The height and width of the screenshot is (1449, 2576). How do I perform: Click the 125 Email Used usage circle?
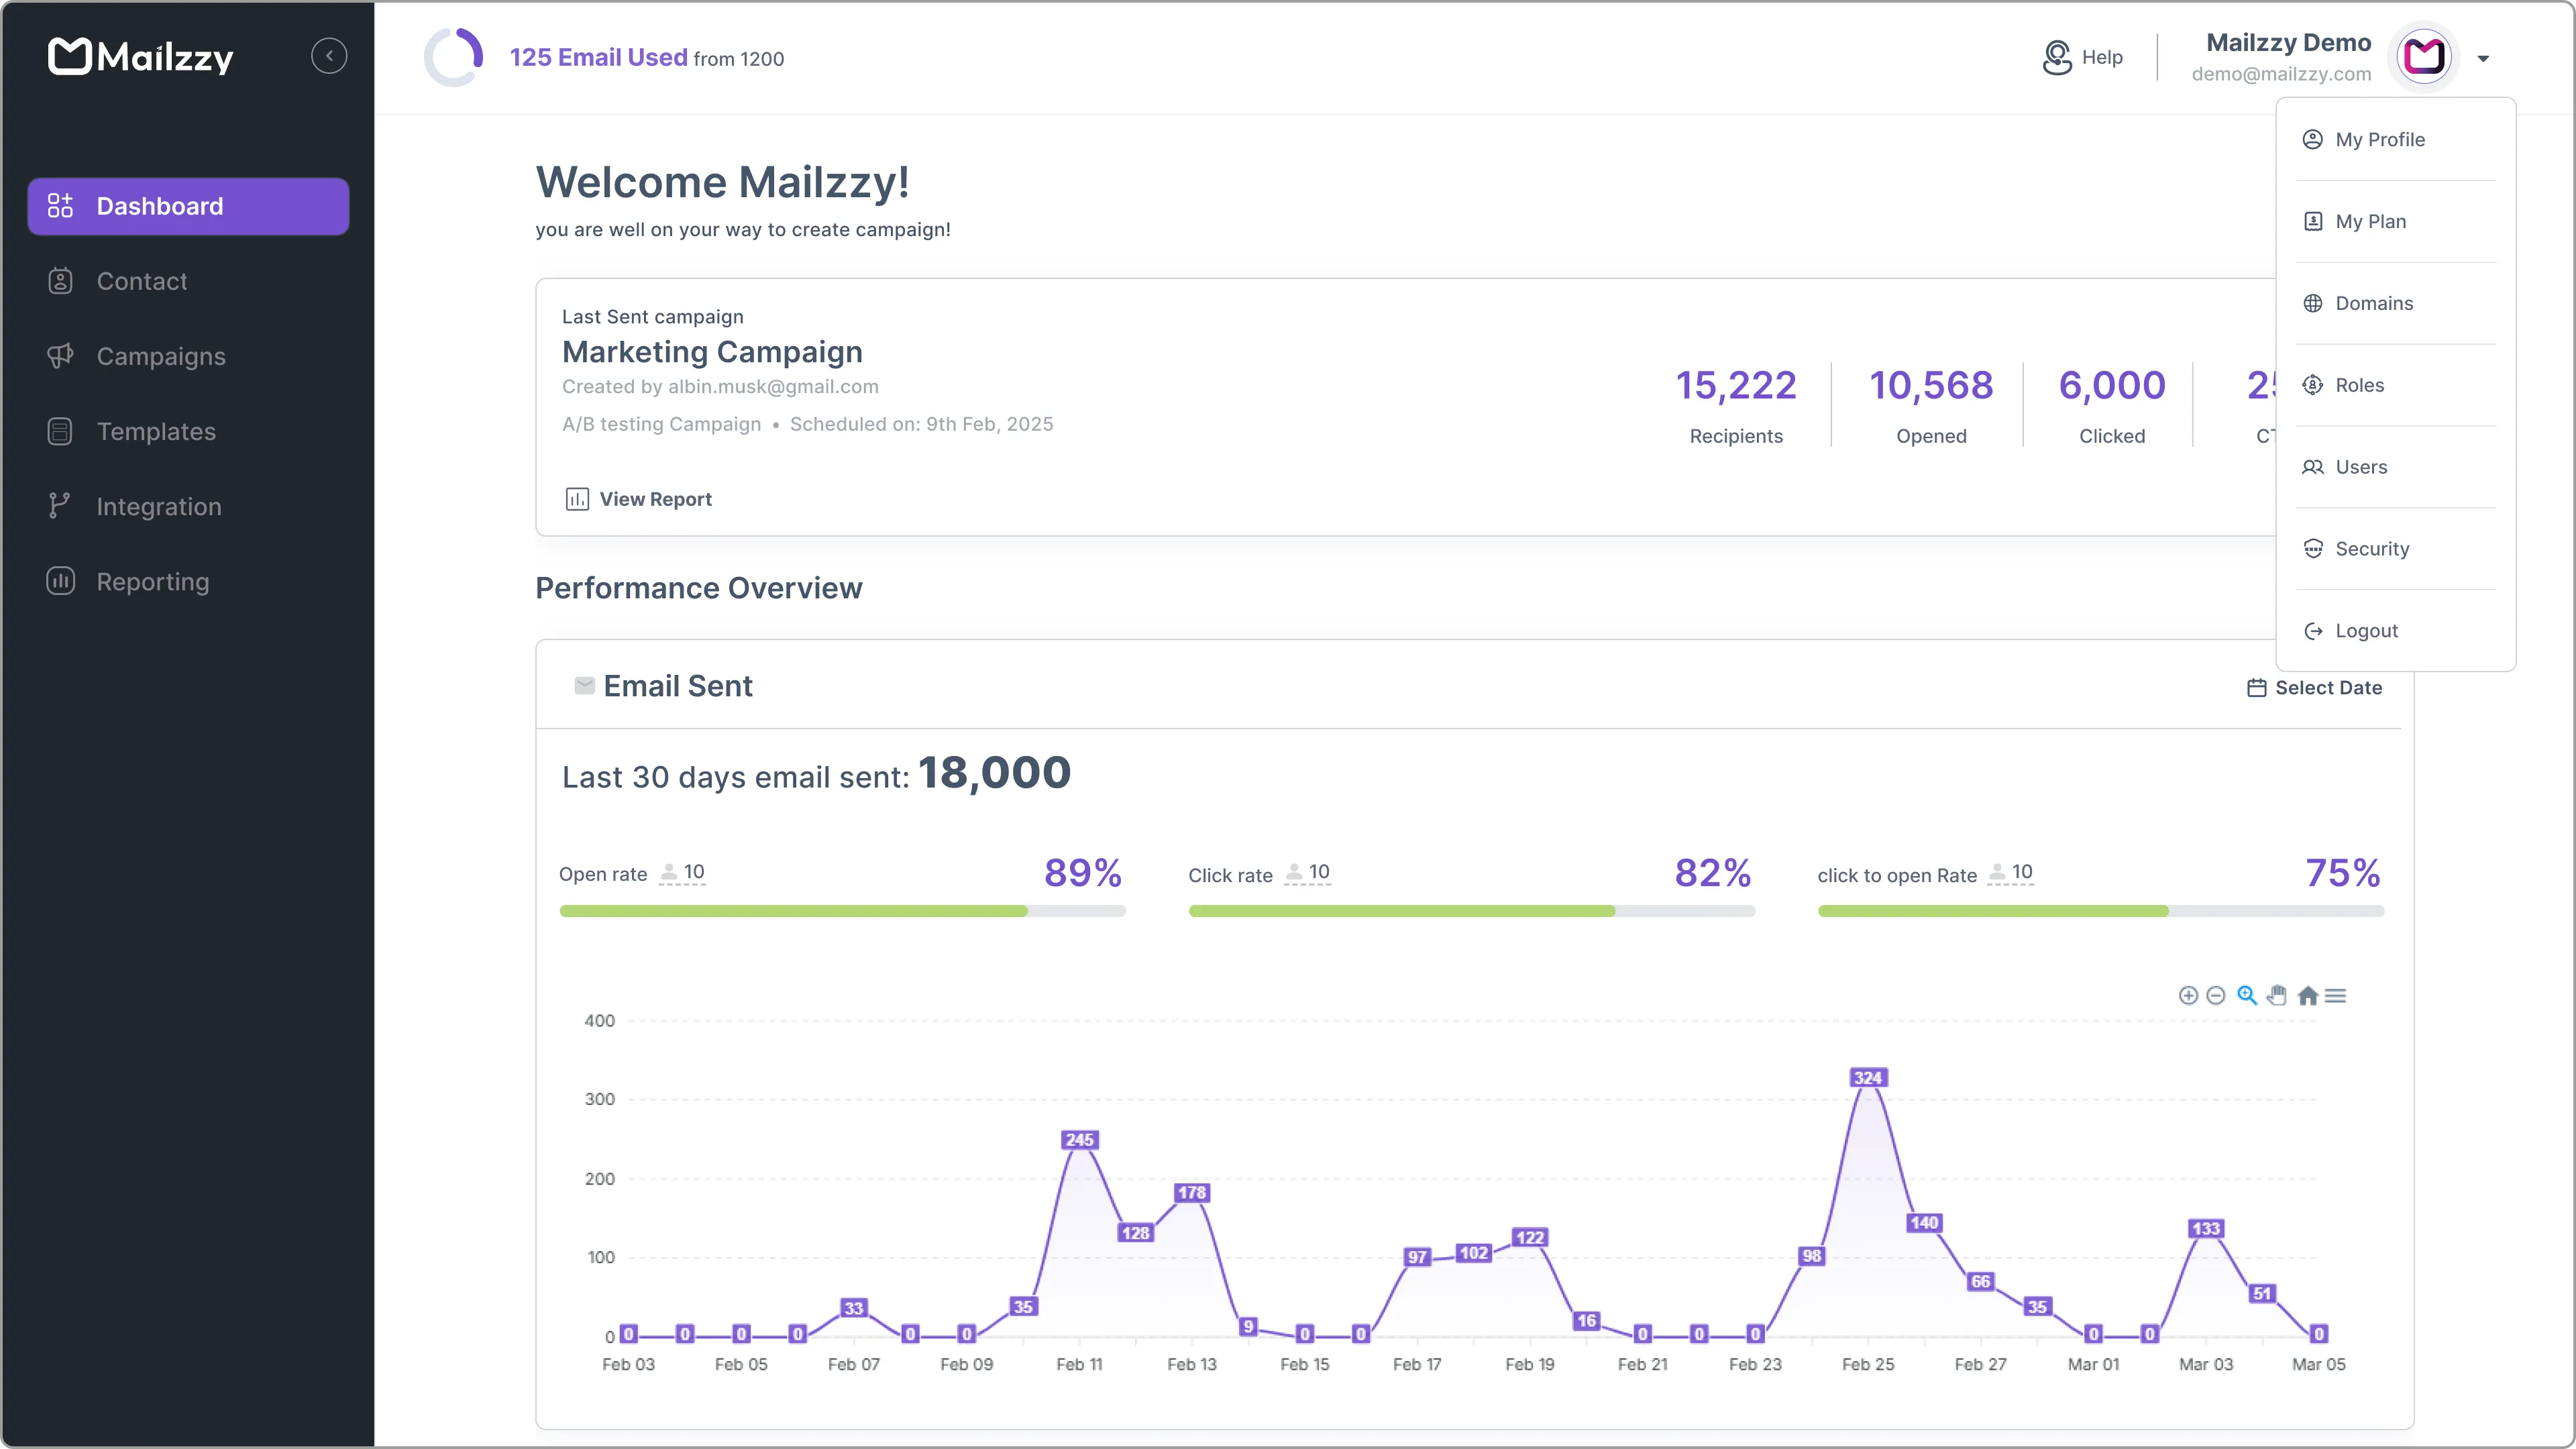point(452,57)
